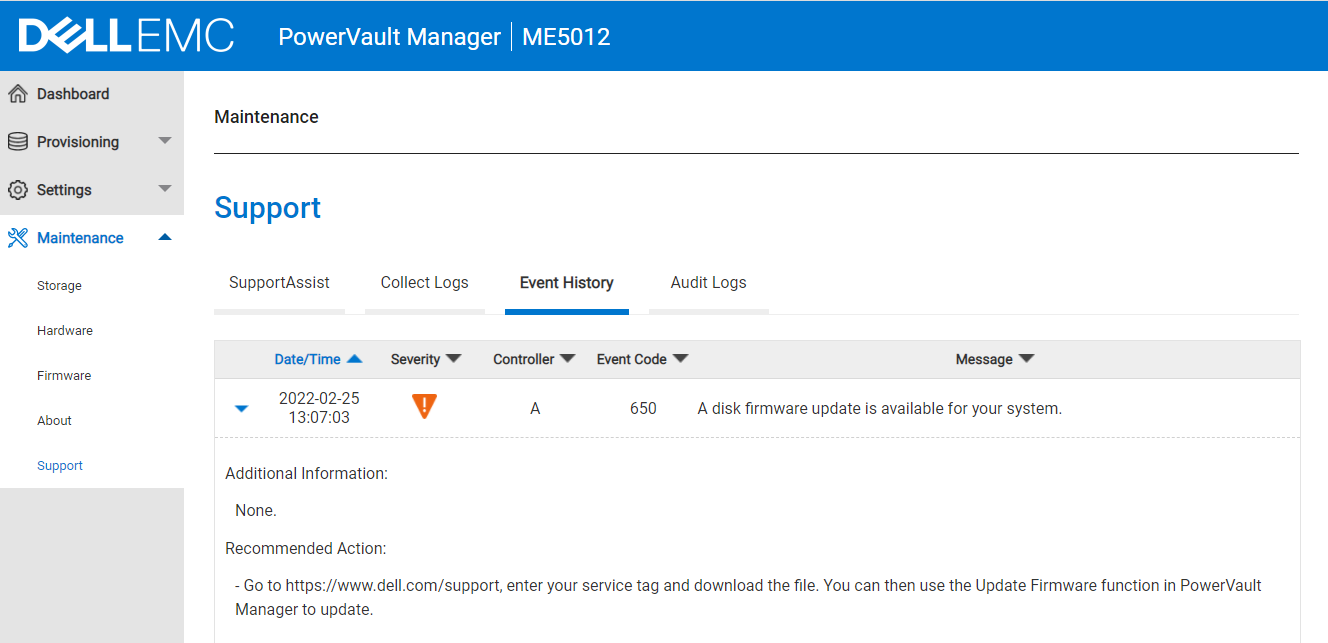
Task: Click the Maintenance sidebar label
Action: 80,238
